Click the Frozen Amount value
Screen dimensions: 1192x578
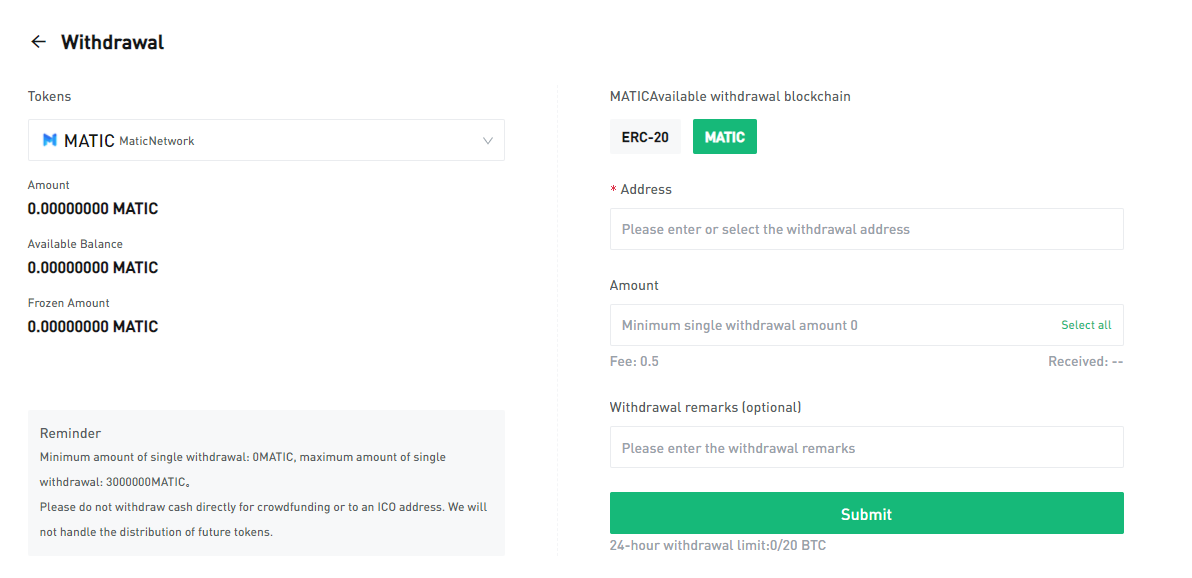[x=93, y=327]
